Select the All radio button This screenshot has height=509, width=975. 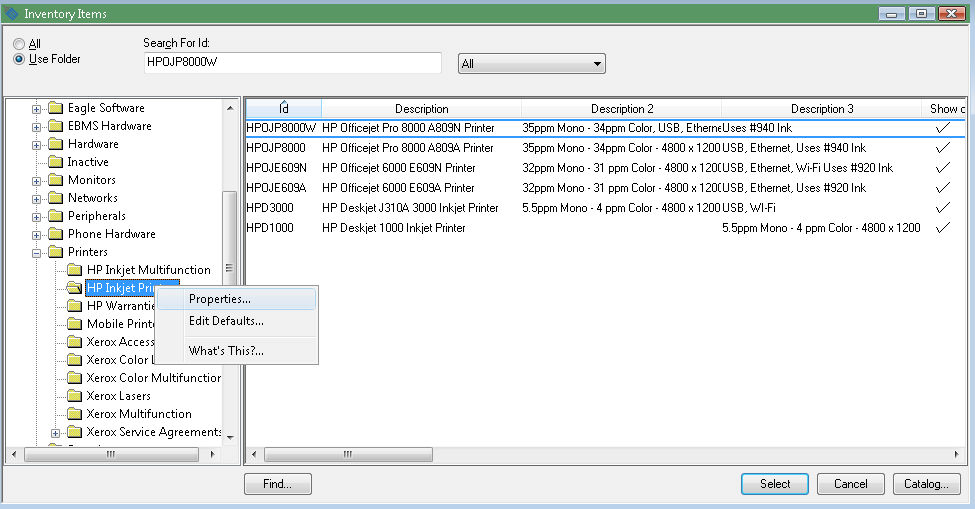pyautogui.click(x=19, y=44)
